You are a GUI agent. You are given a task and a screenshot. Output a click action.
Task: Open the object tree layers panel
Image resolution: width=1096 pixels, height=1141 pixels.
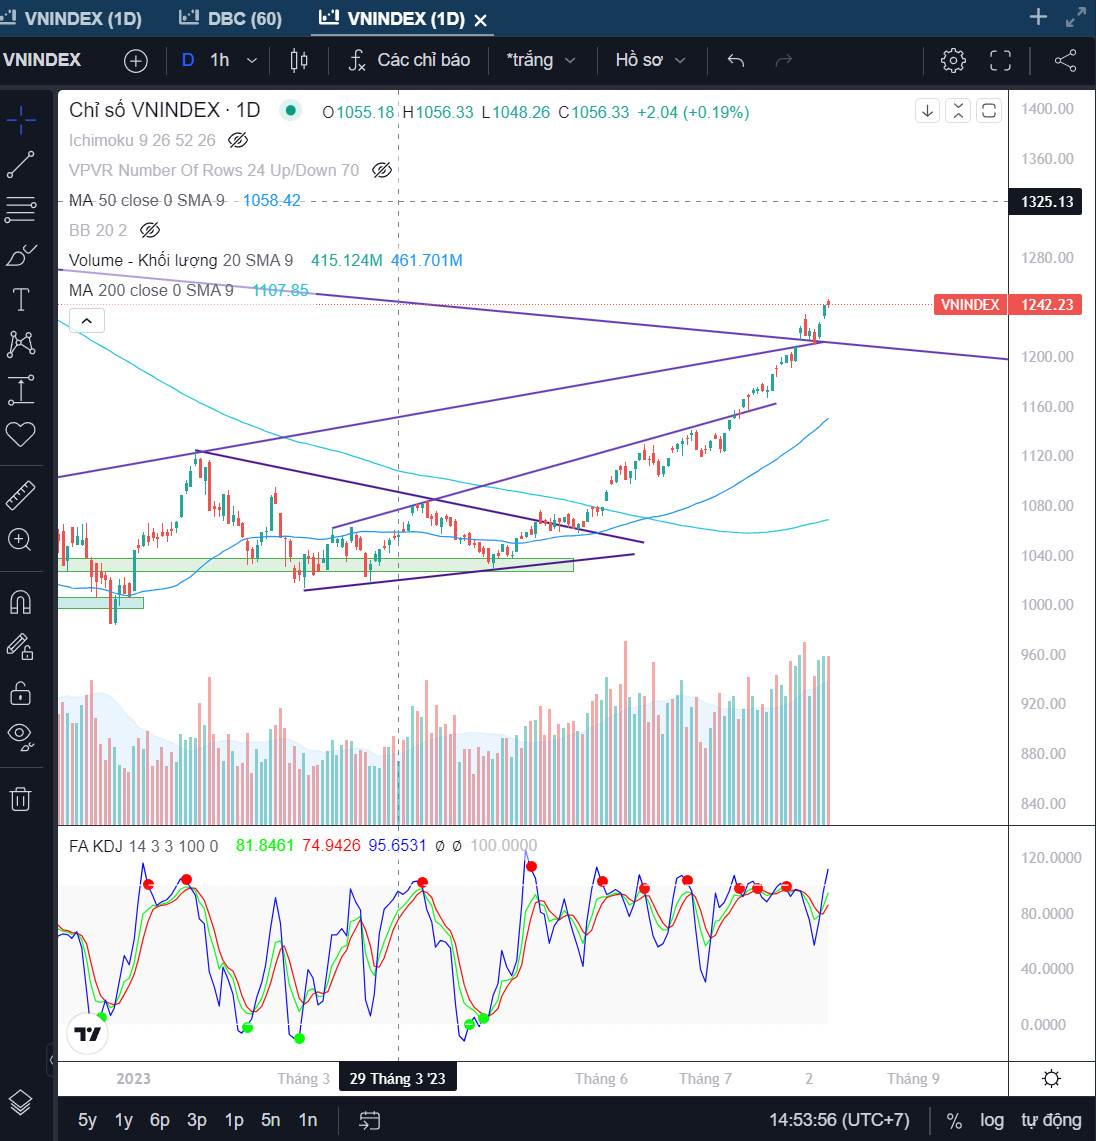pyautogui.click(x=21, y=1102)
